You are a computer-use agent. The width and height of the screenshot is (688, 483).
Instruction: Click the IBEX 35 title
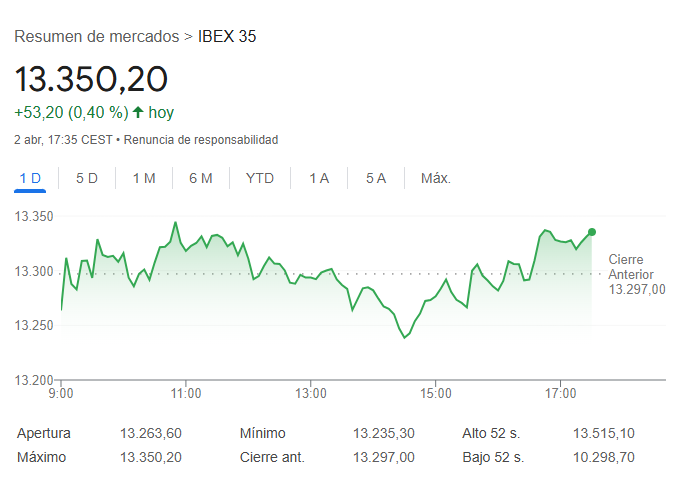228,37
